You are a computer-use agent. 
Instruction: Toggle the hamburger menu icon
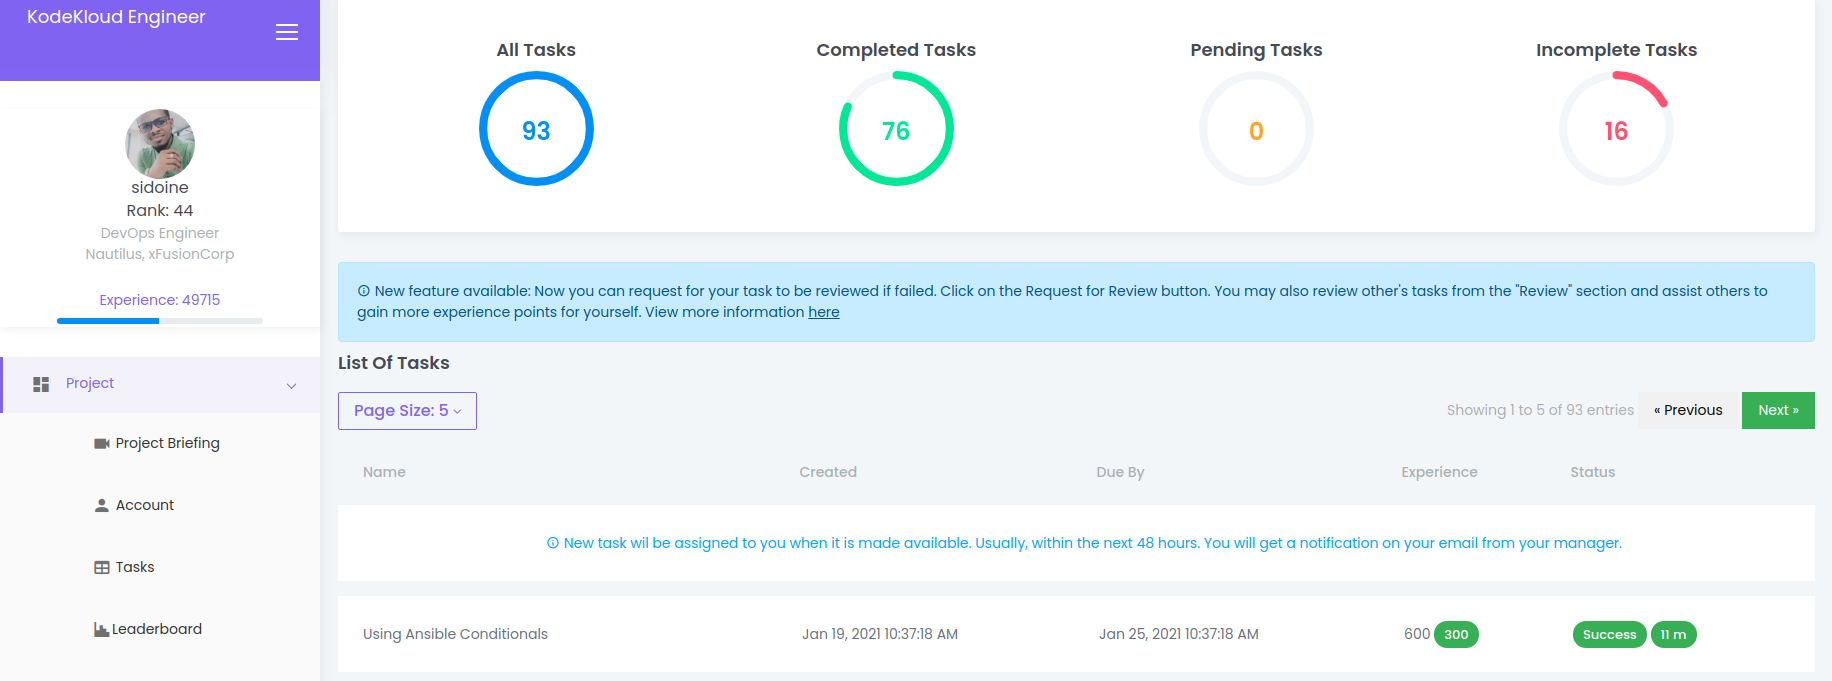[x=287, y=32]
